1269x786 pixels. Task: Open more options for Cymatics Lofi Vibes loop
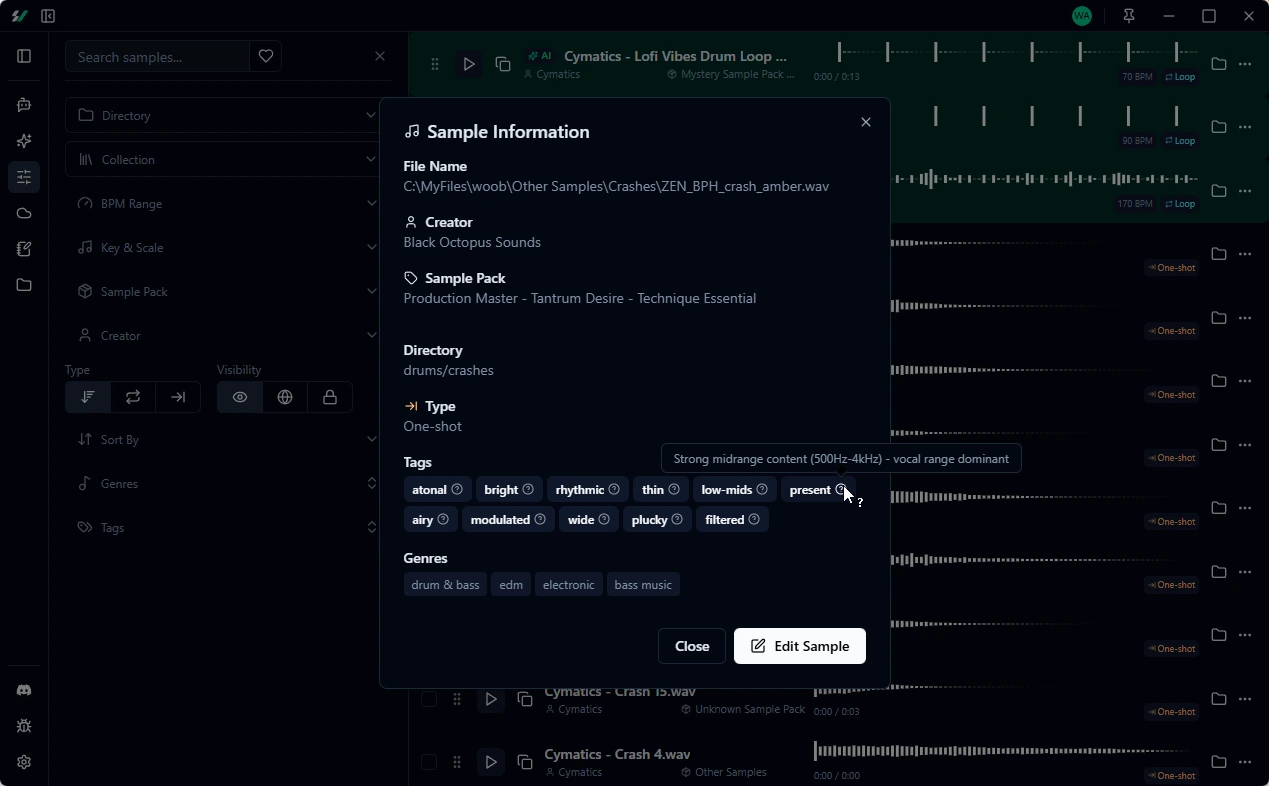click(1245, 64)
